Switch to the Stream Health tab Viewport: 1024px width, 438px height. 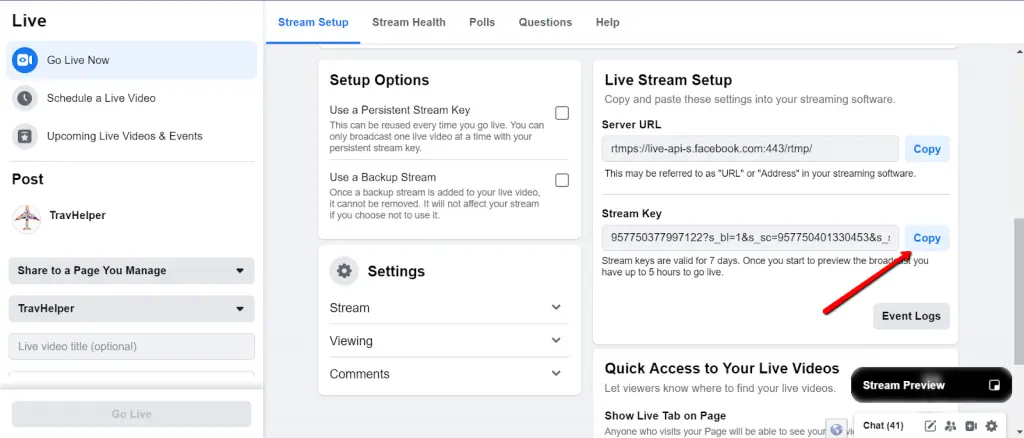pos(408,22)
